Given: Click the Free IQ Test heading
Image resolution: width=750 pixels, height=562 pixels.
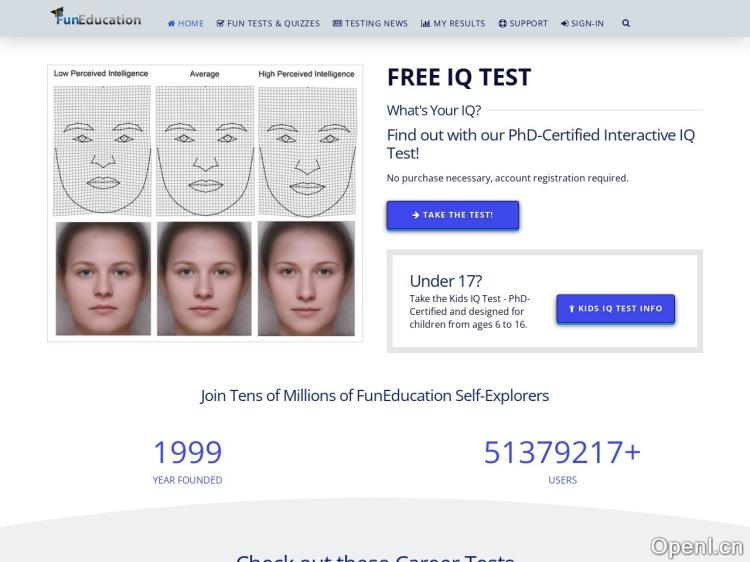Looking at the screenshot, I should click(x=459, y=78).
